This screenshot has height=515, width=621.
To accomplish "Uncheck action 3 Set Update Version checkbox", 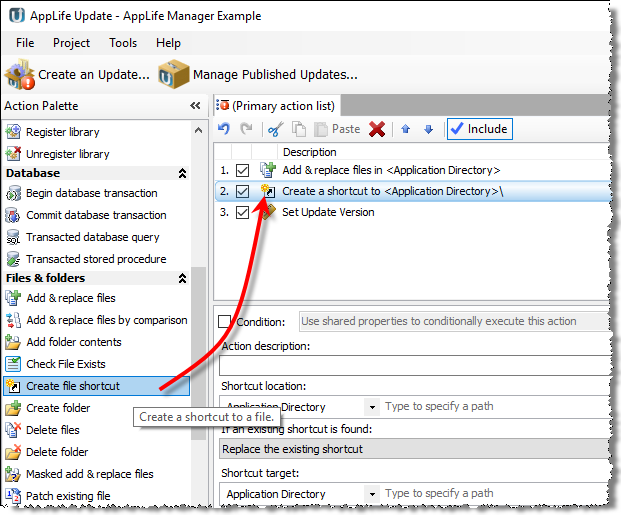I will click(x=242, y=212).
